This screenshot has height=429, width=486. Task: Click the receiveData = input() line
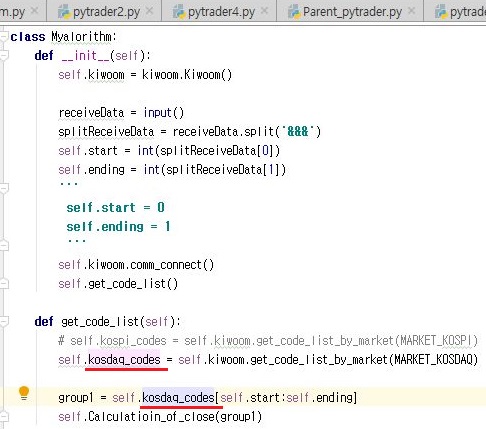pyautogui.click(x=121, y=113)
